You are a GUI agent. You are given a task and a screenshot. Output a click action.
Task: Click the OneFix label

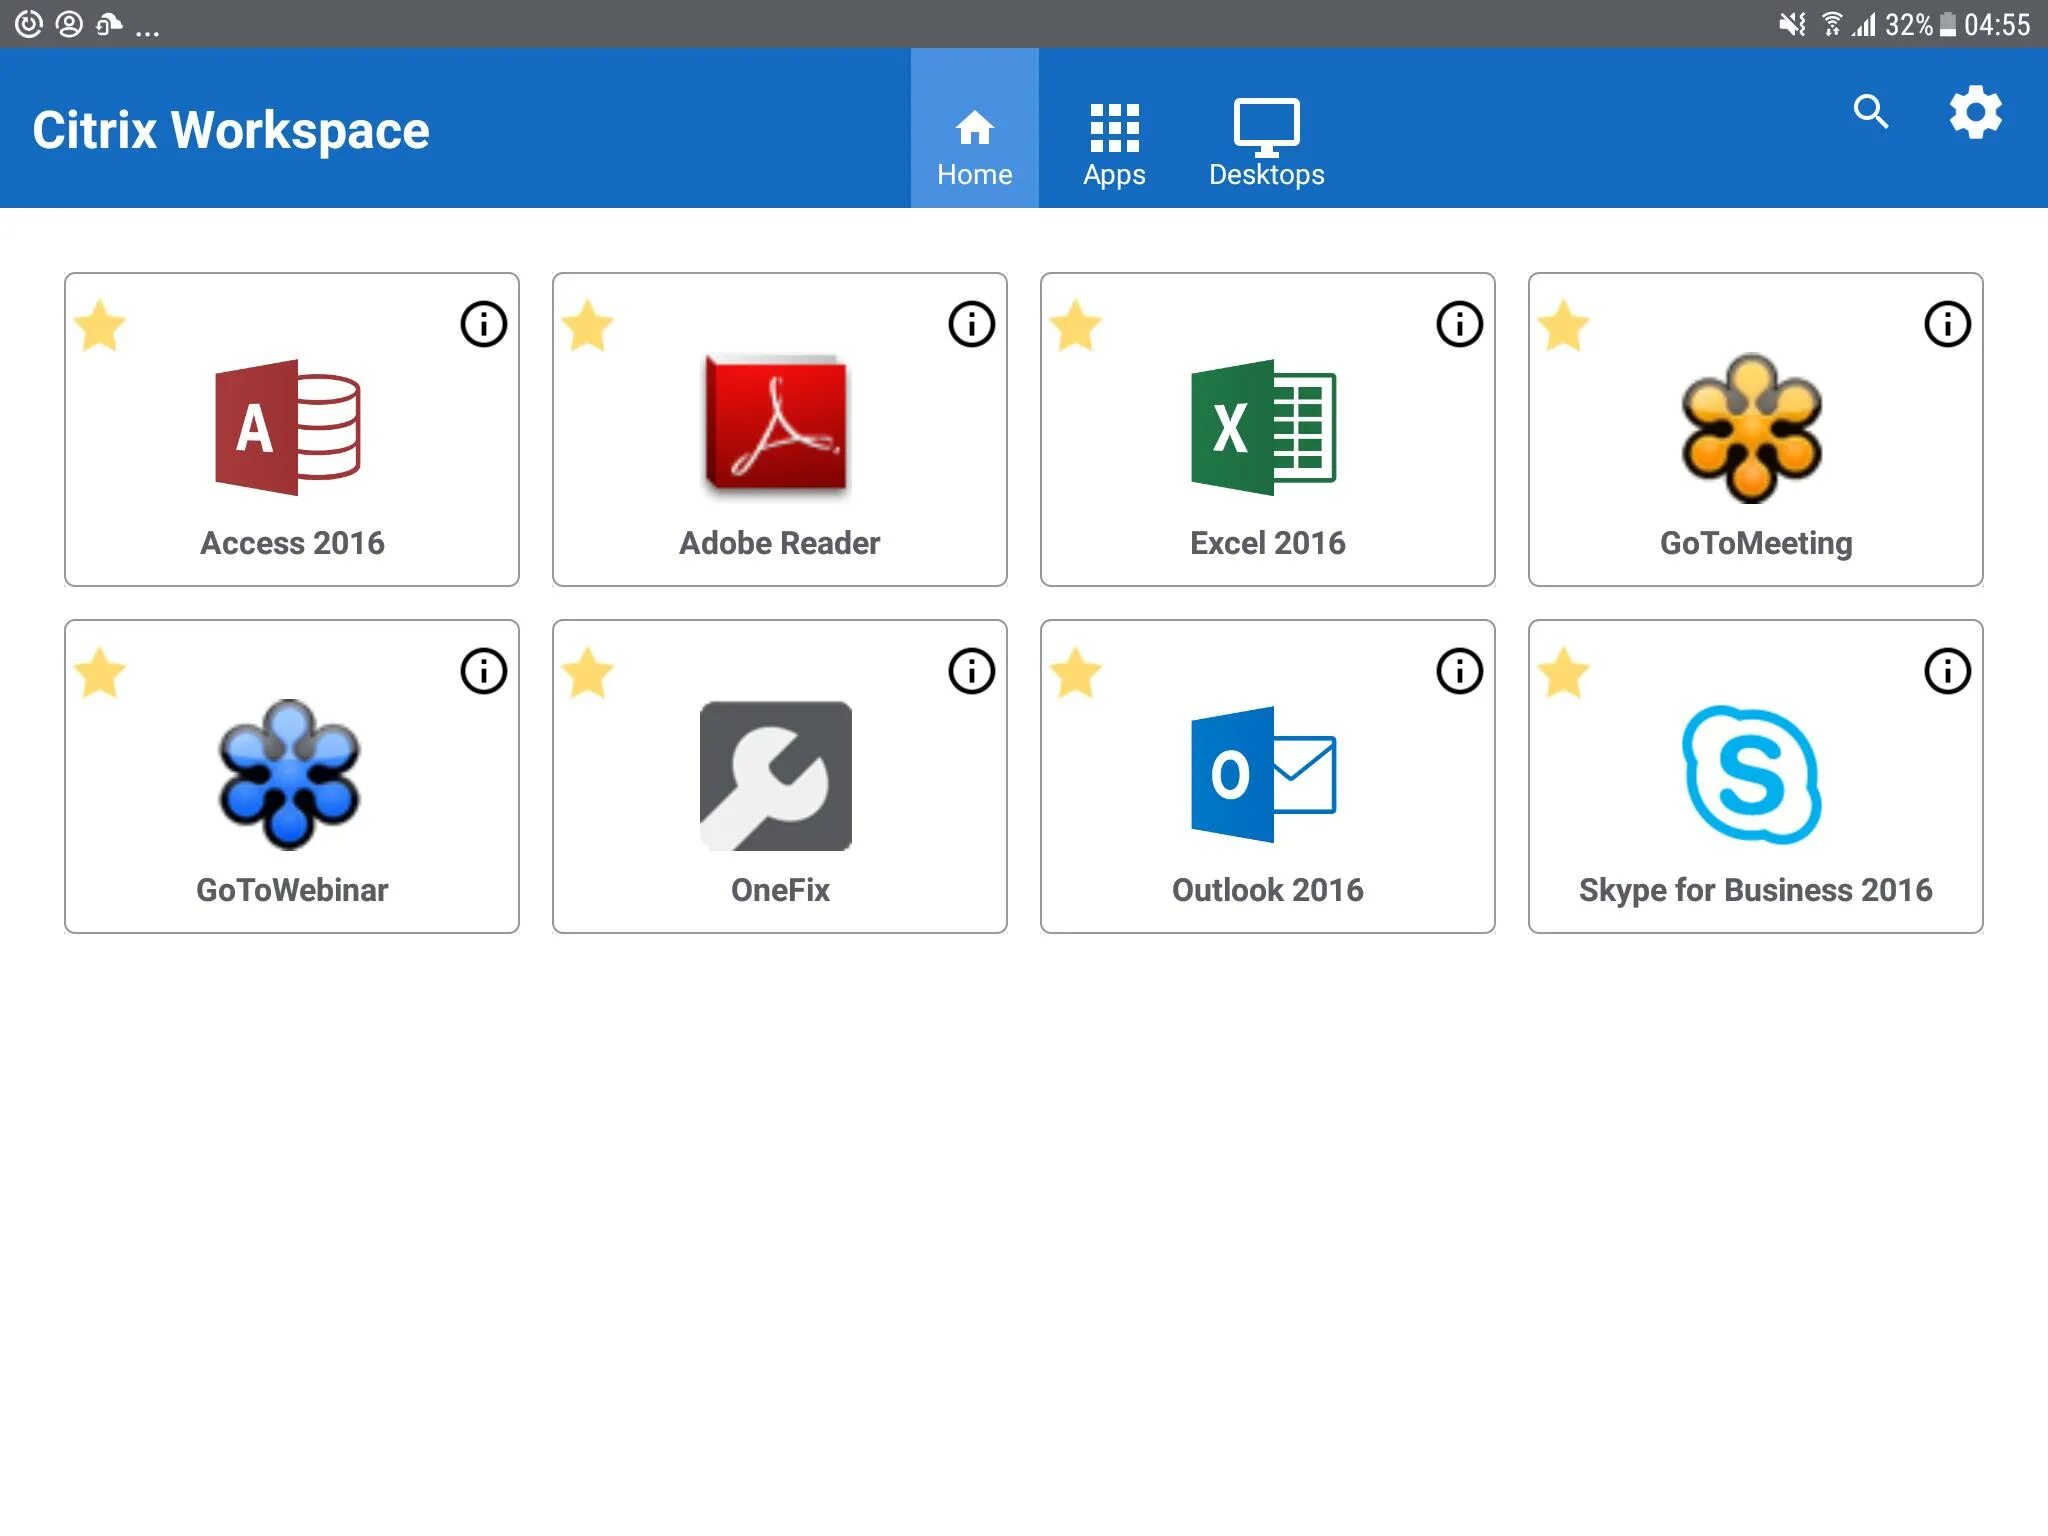[x=780, y=890]
